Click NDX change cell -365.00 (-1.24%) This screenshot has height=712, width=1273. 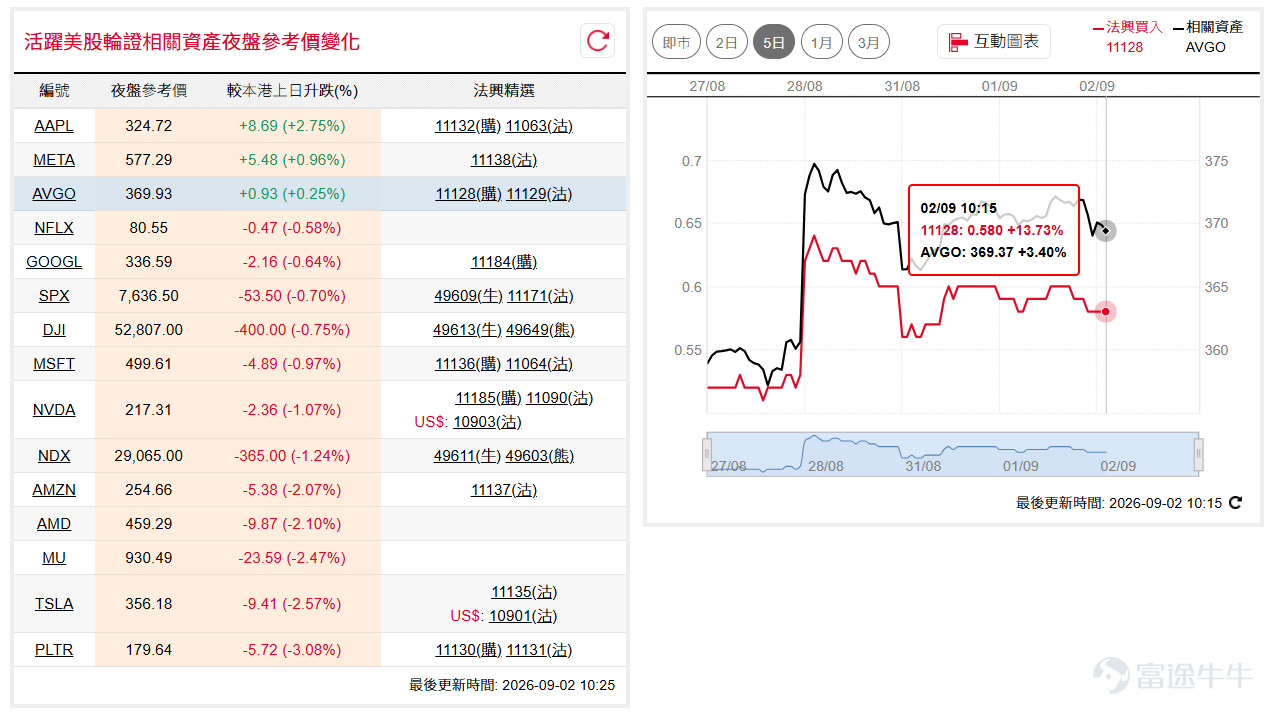tap(292, 456)
